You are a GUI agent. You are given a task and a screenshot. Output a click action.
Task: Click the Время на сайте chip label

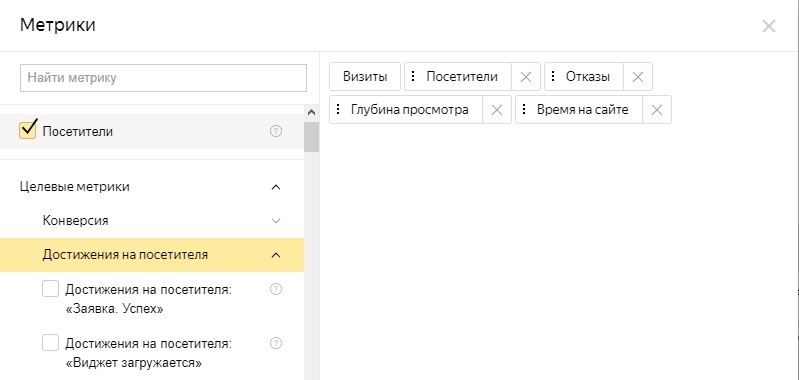[x=582, y=110]
